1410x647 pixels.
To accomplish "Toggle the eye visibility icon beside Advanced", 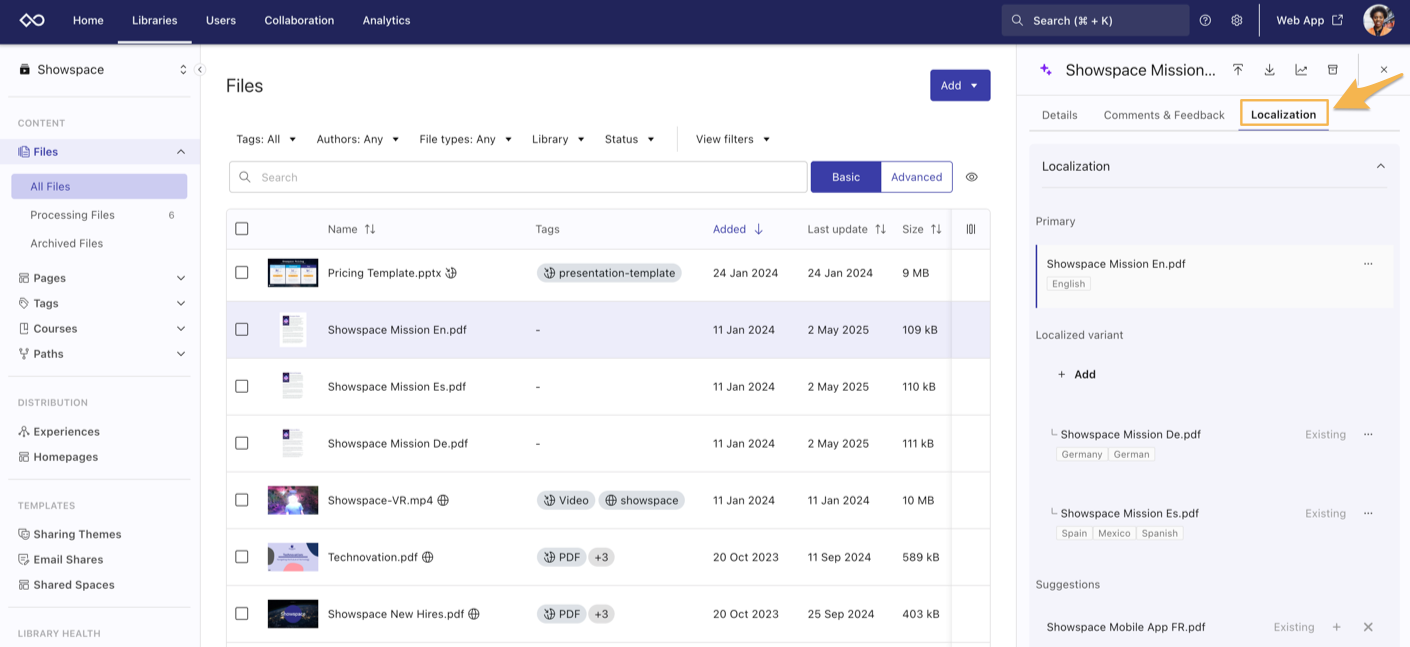I will 971,177.
